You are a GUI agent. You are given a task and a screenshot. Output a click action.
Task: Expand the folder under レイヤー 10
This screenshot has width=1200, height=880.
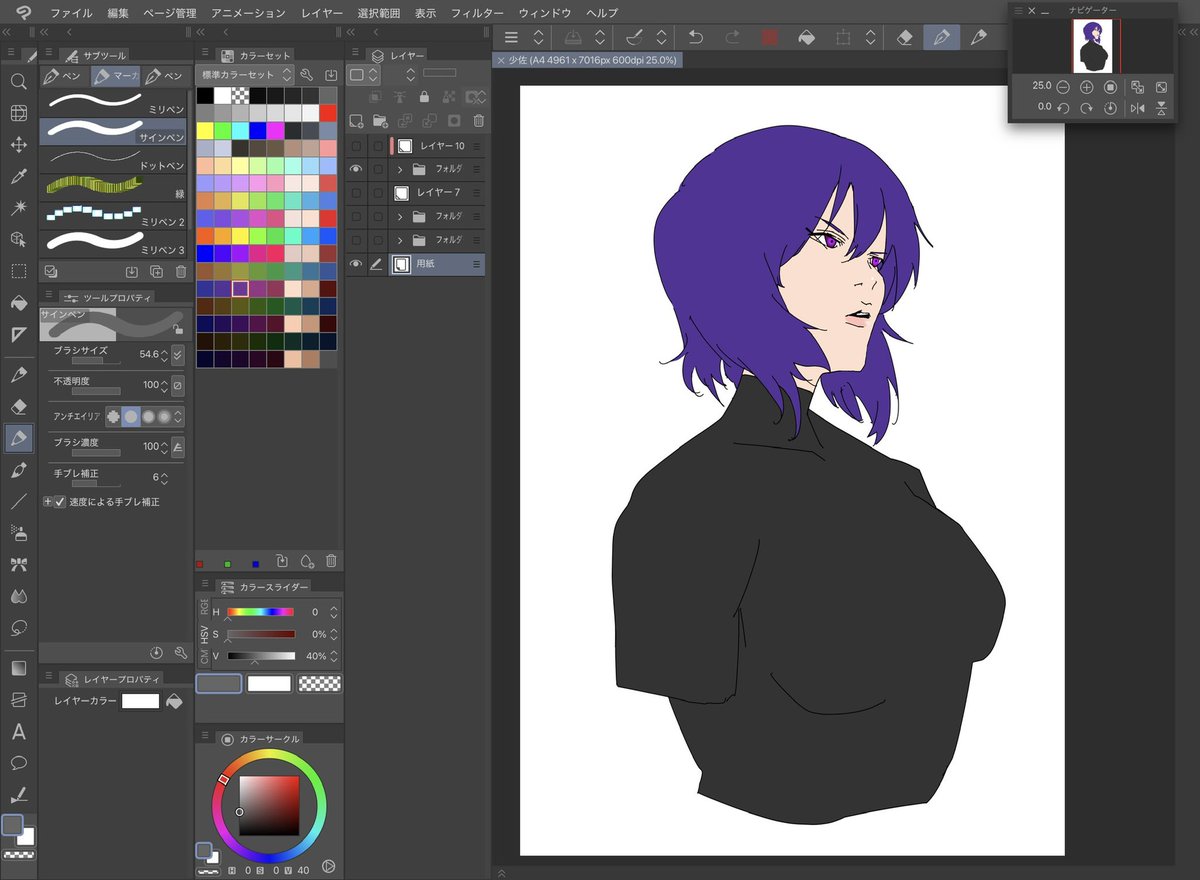[400, 170]
